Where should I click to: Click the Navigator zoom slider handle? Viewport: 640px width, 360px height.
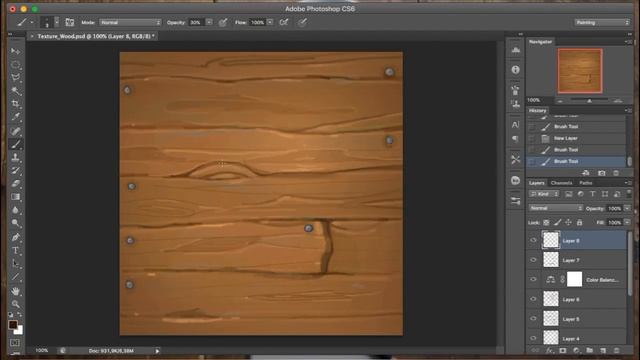pos(589,100)
